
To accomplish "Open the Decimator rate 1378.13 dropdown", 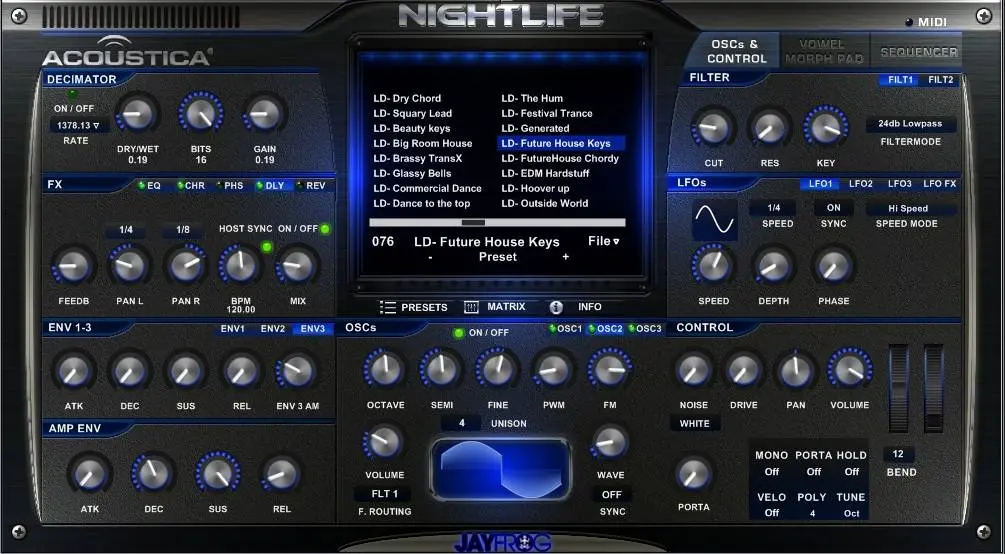I will (78, 125).
